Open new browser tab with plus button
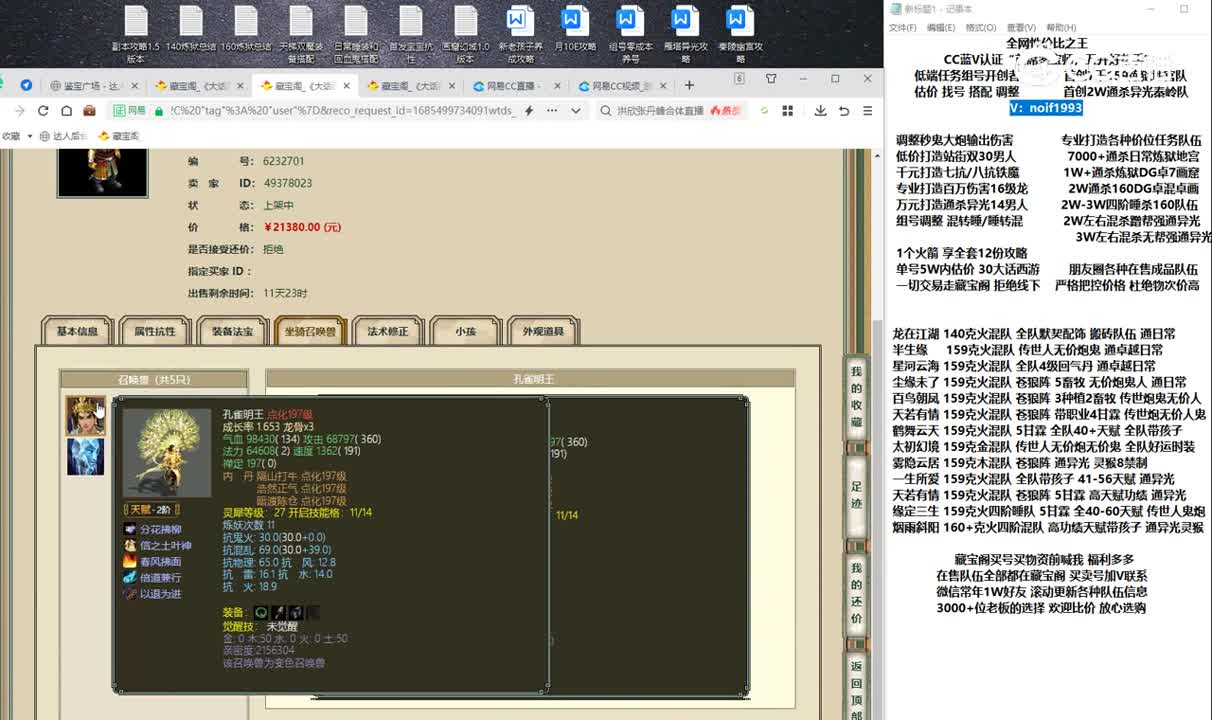The height and width of the screenshot is (720, 1212). coord(689,86)
